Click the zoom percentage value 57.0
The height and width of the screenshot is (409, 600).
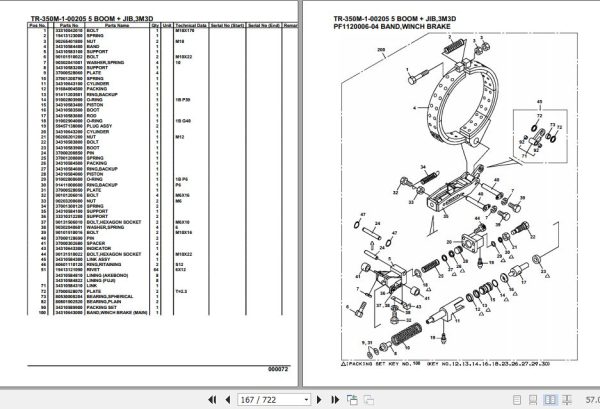coord(592,400)
